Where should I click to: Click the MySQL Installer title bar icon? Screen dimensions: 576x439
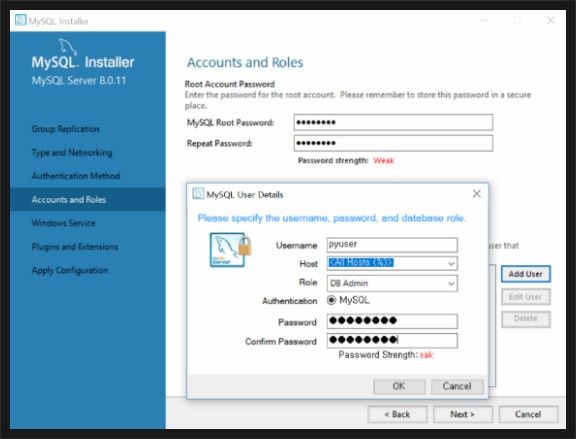21,20
